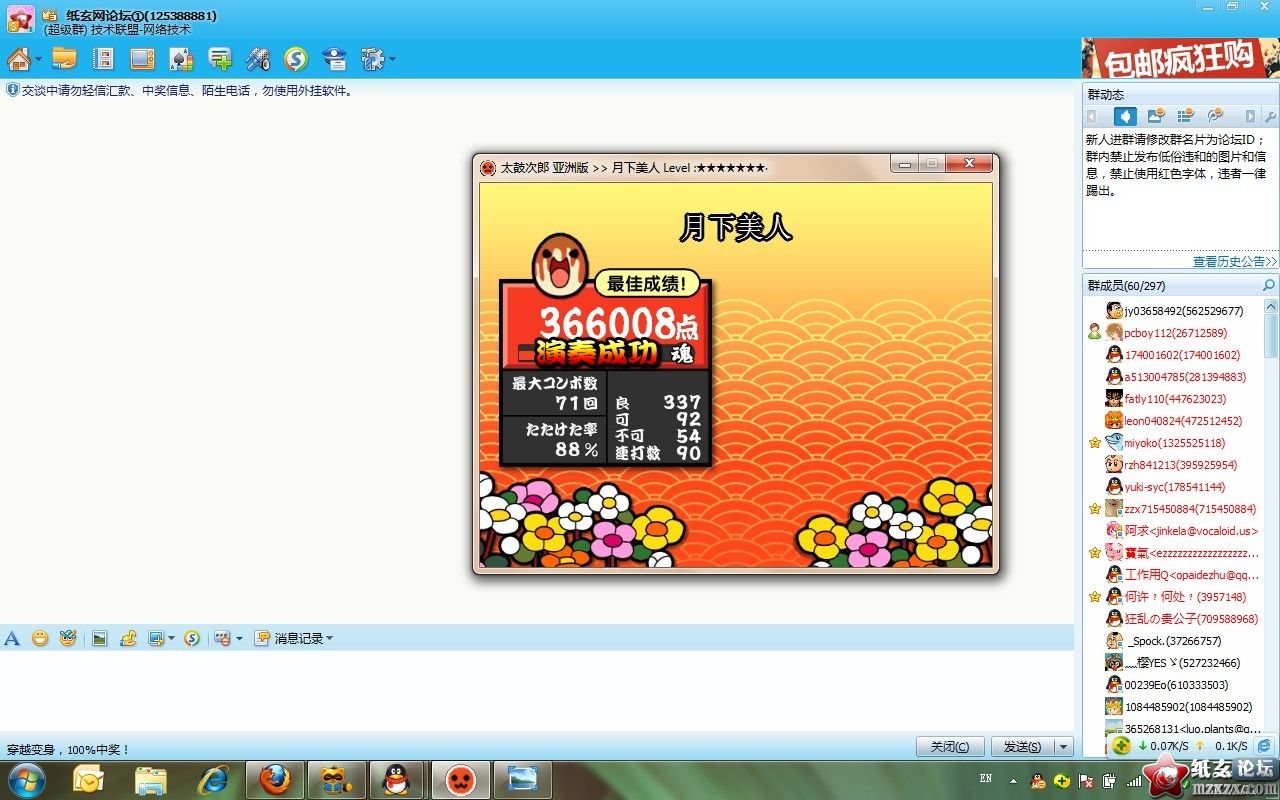Select member jy03658492(562529677)
1280x800 pixels.
(1184, 311)
